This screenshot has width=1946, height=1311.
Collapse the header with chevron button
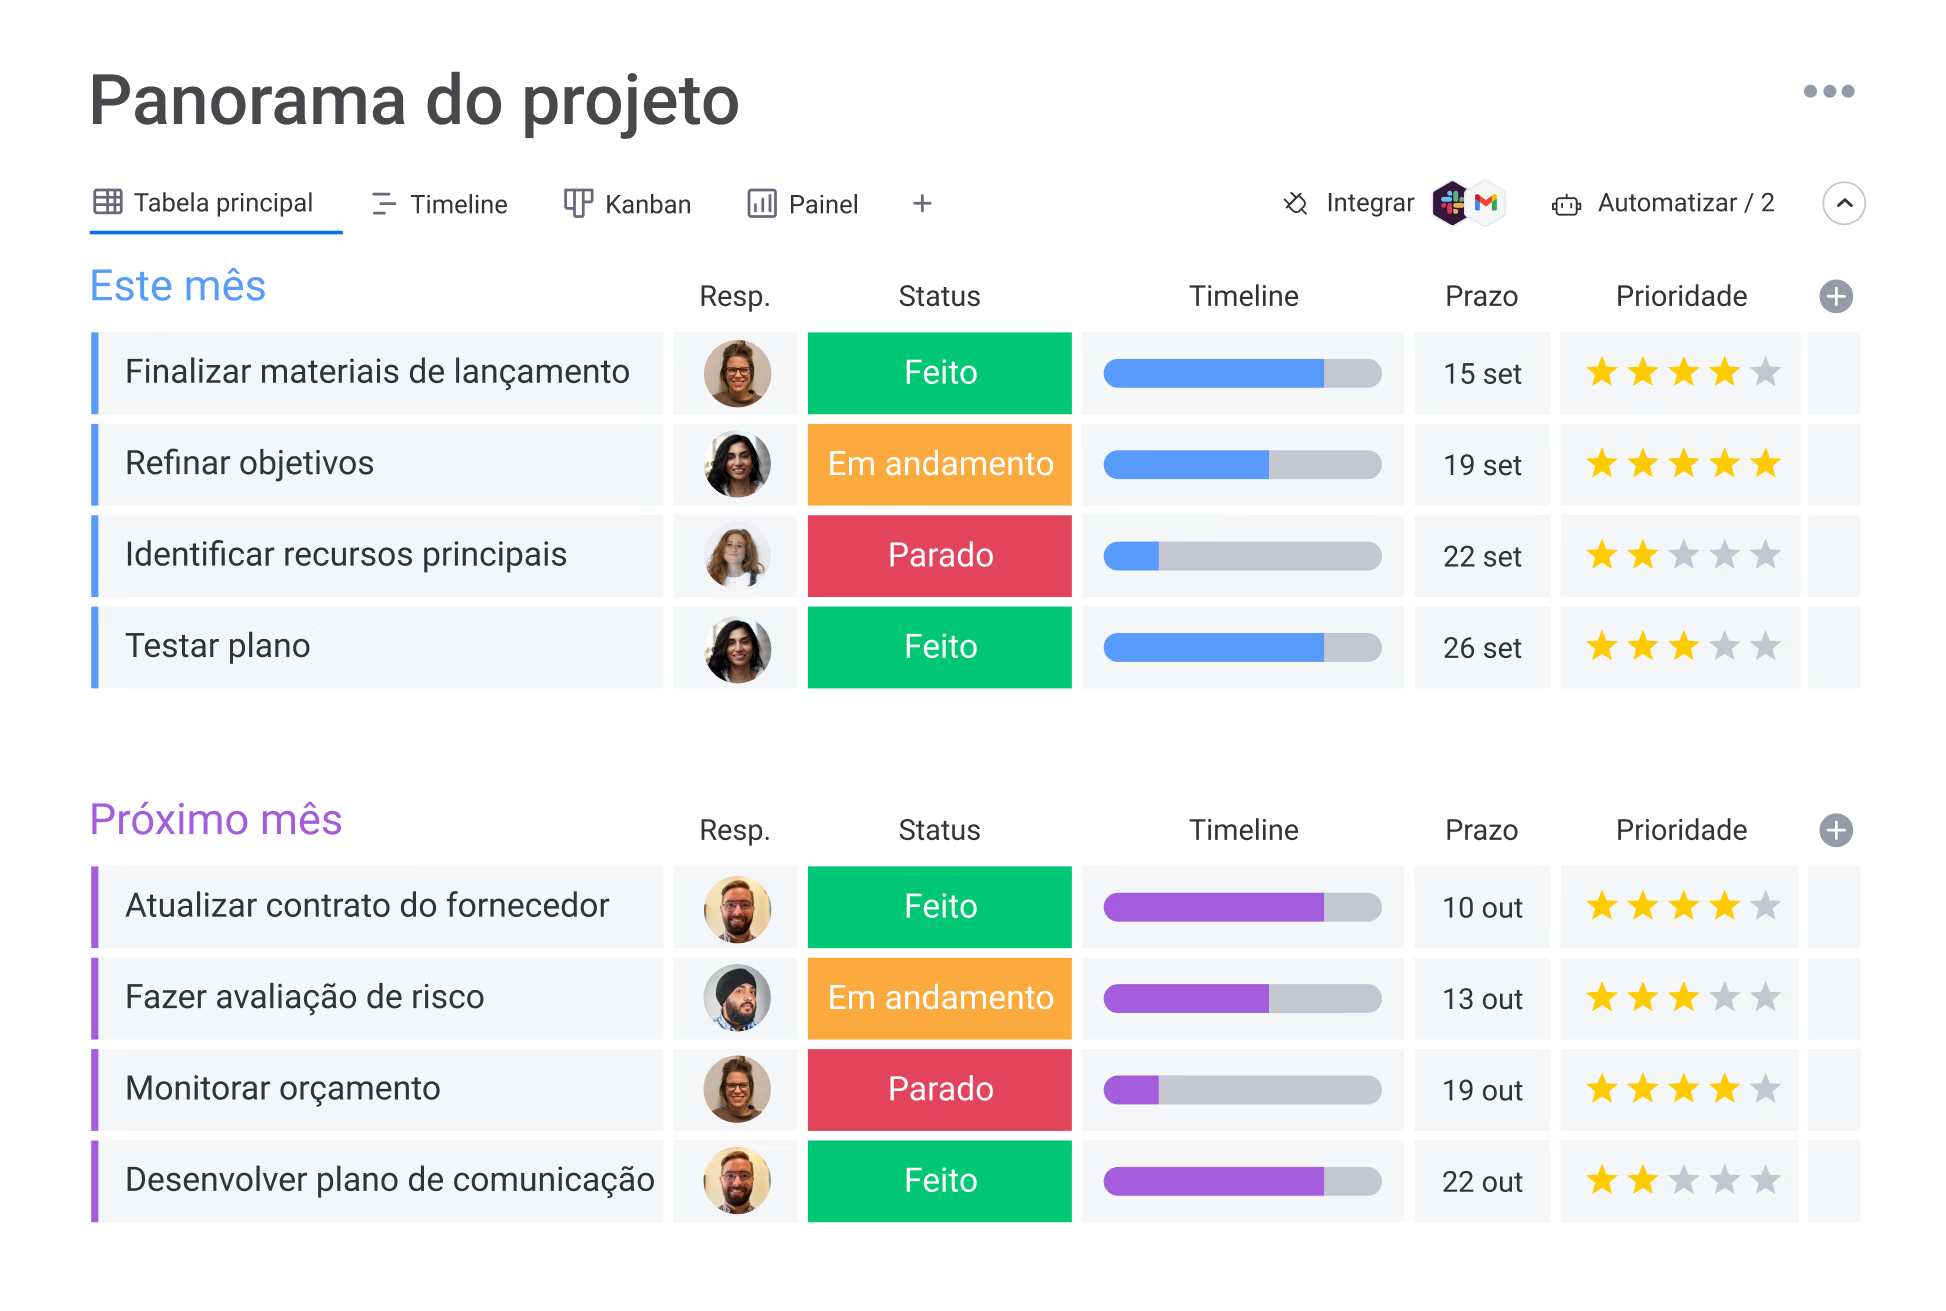(1843, 203)
